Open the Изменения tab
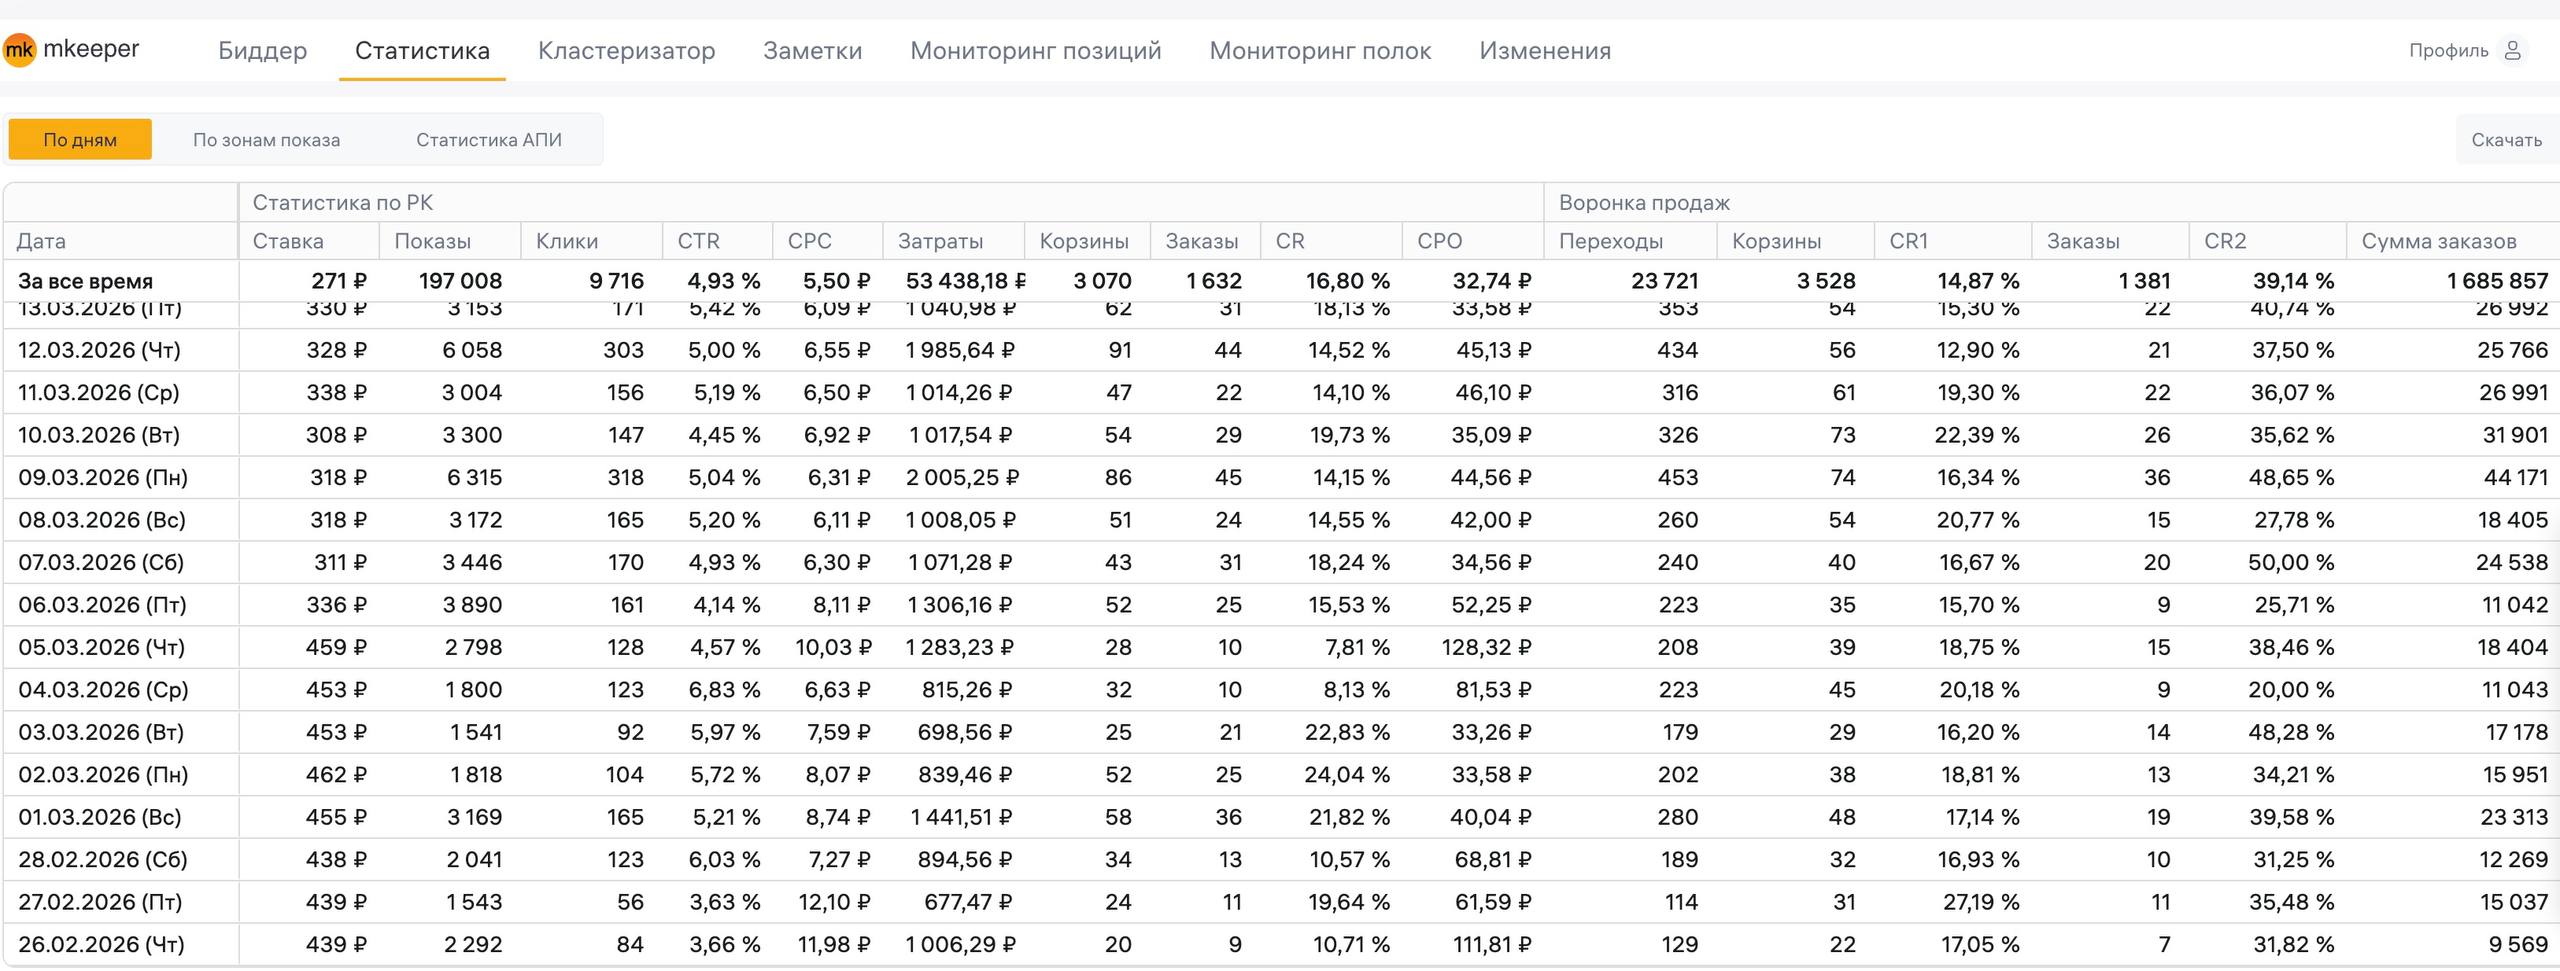 click(1545, 51)
